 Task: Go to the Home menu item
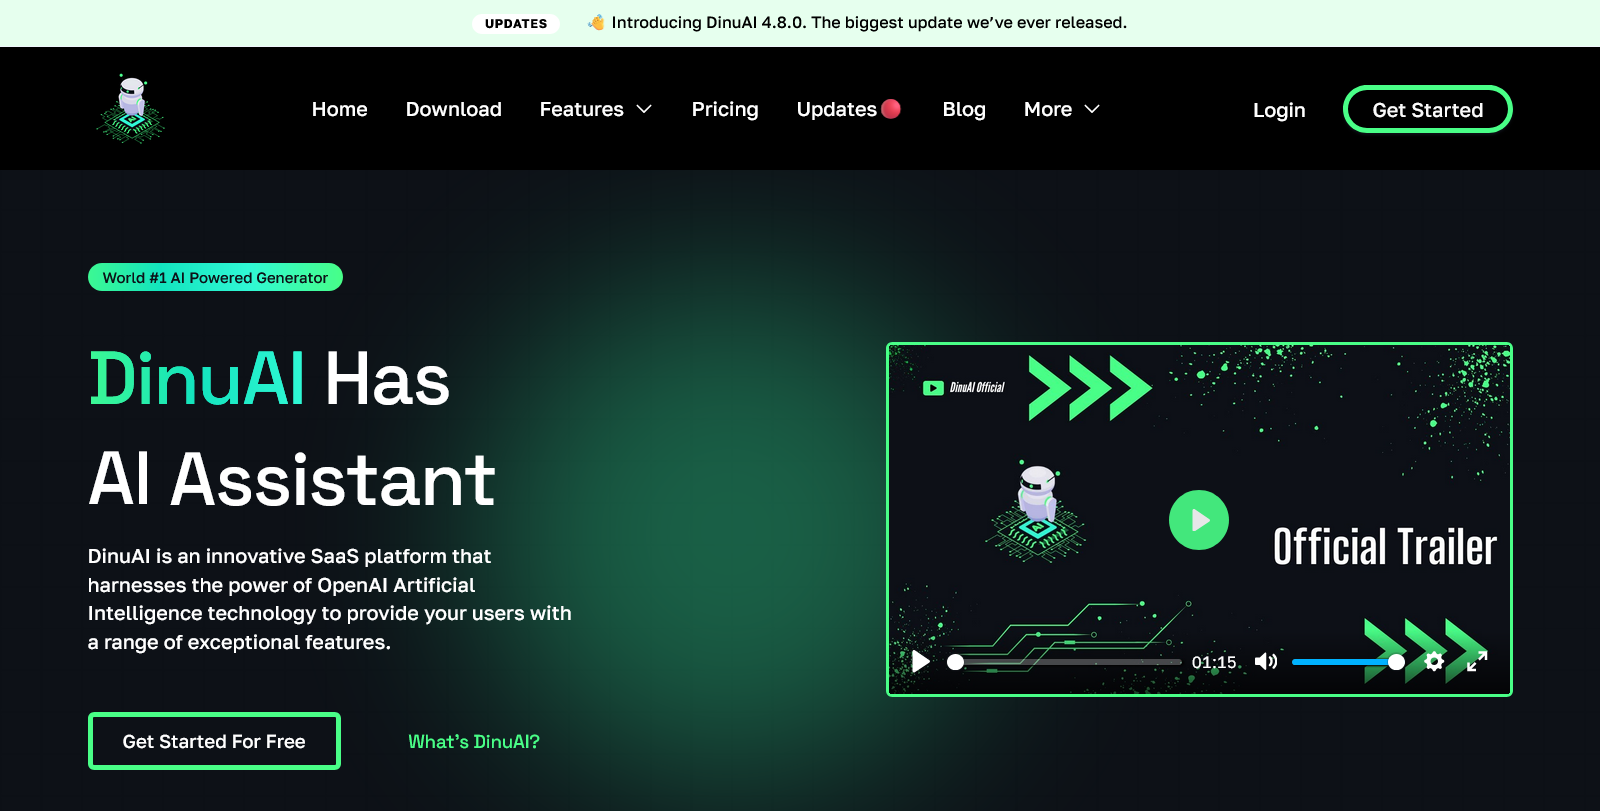point(340,109)
